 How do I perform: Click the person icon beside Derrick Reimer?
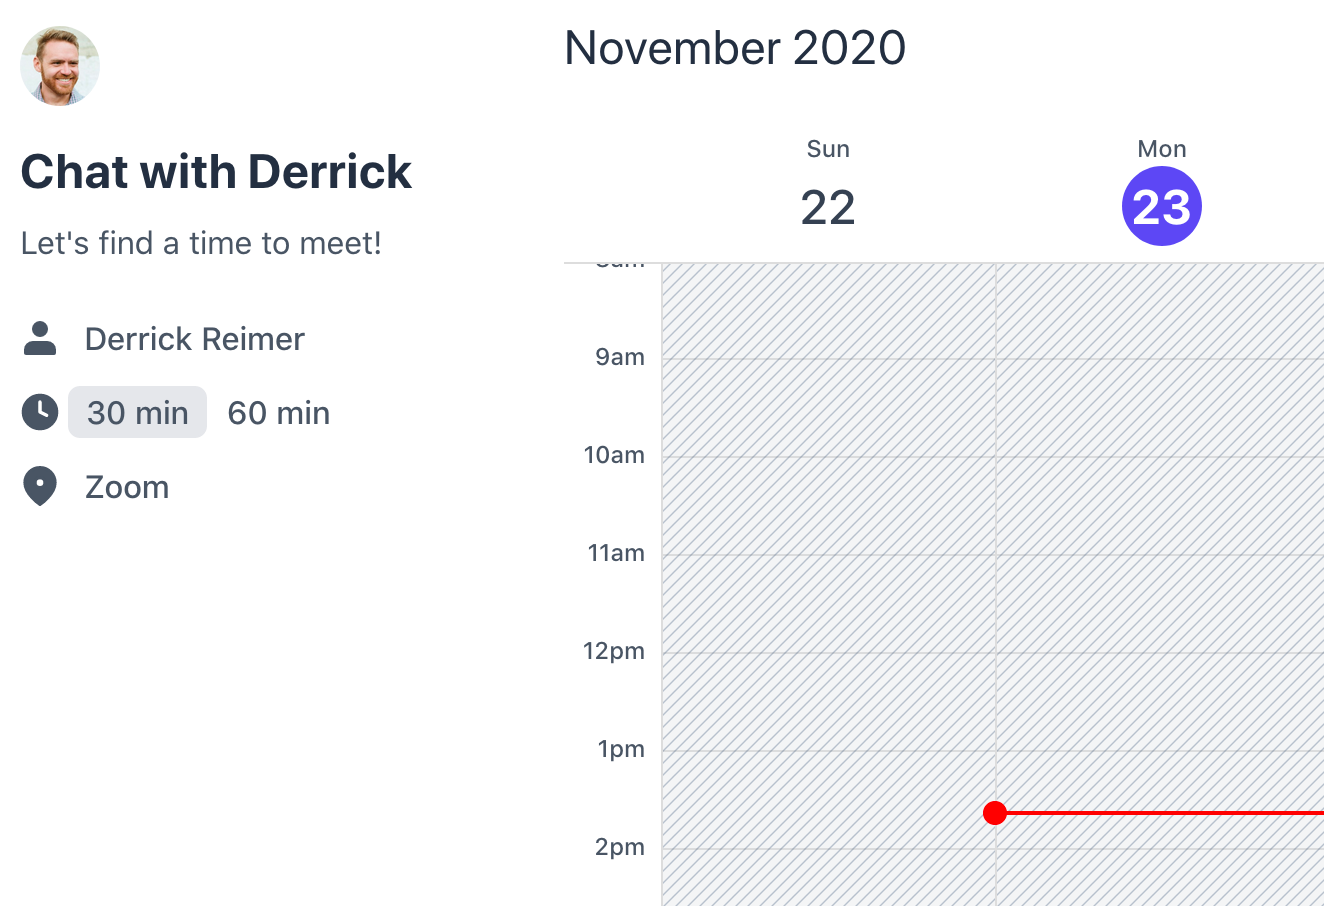(x=40, y=339)
